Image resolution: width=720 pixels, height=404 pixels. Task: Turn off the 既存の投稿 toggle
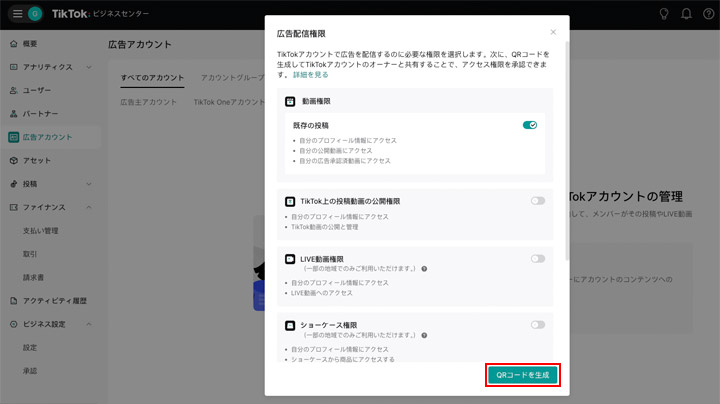click(x=530, y=125)
